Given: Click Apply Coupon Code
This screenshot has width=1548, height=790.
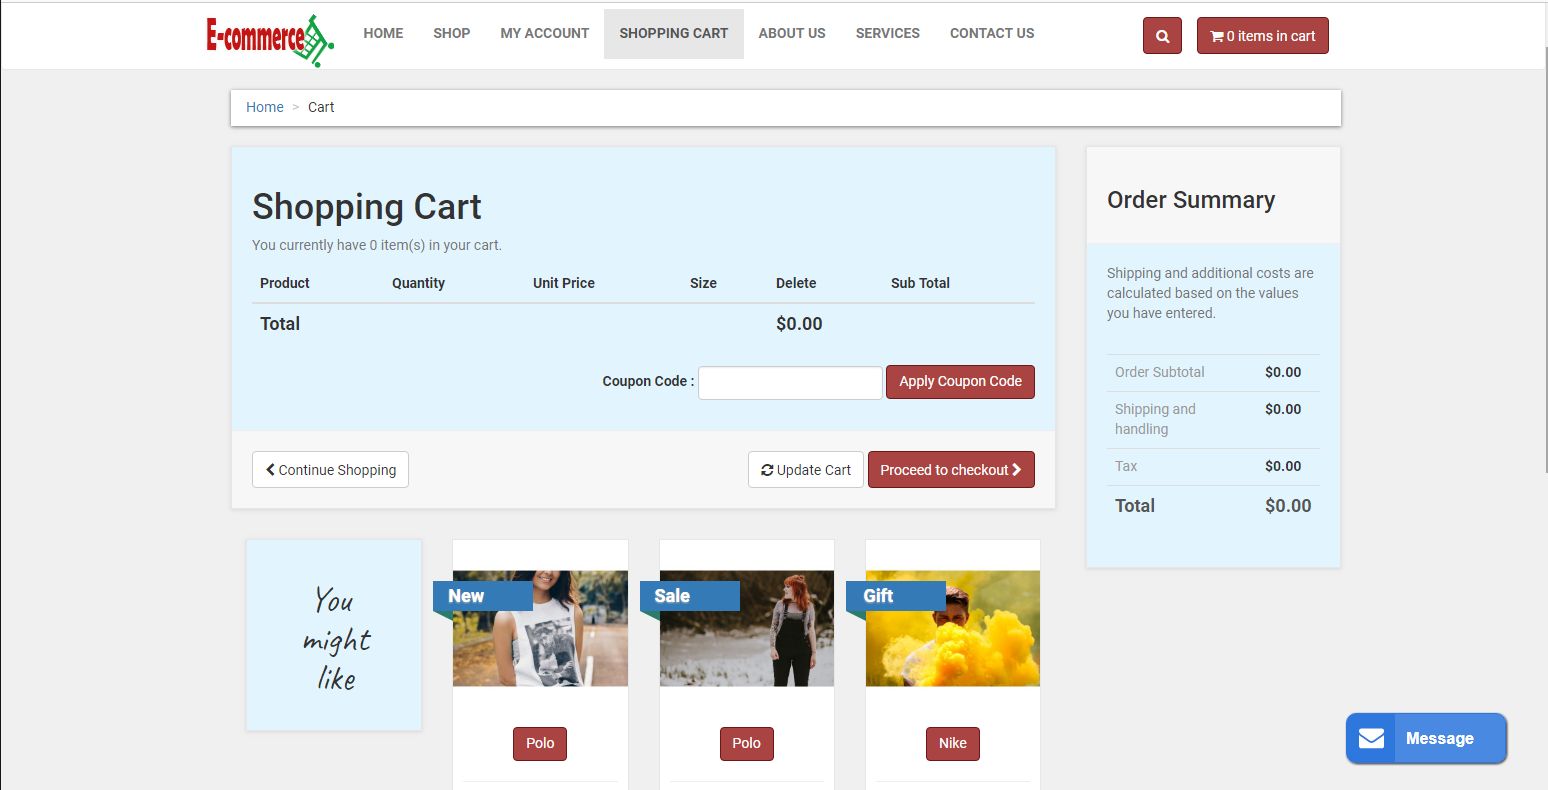Looking at the screenshot, I should (960, 382).
